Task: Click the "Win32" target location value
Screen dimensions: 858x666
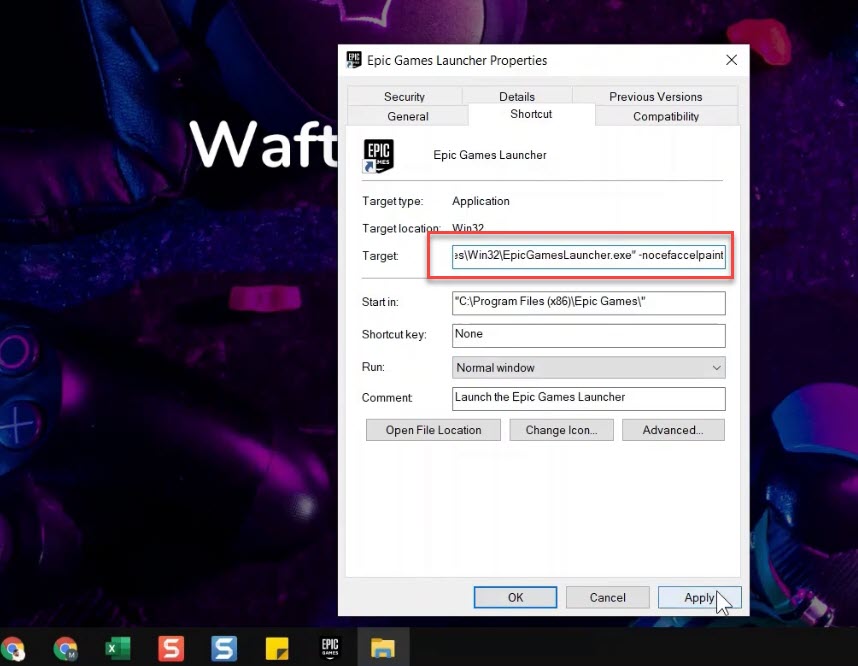Action: point(468,228)
